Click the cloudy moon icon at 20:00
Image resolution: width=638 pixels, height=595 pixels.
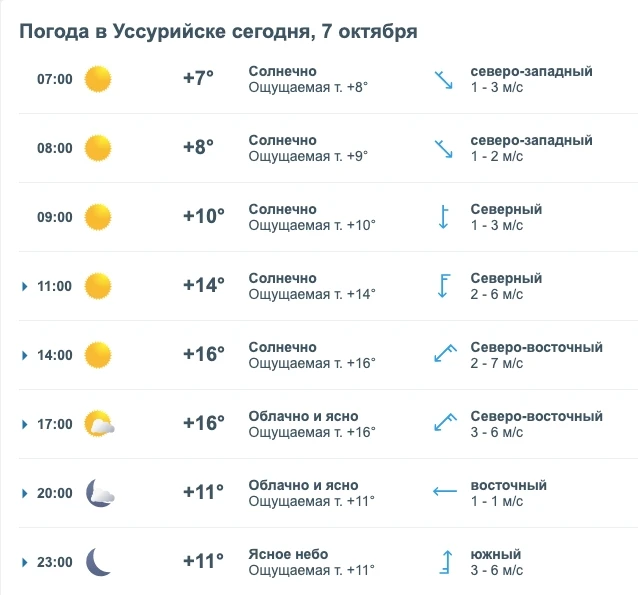[x=100, y=493]
